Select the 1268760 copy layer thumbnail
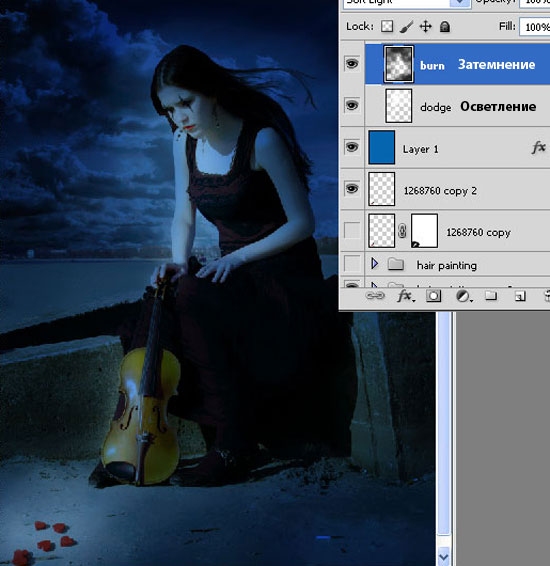 point(381,231)
